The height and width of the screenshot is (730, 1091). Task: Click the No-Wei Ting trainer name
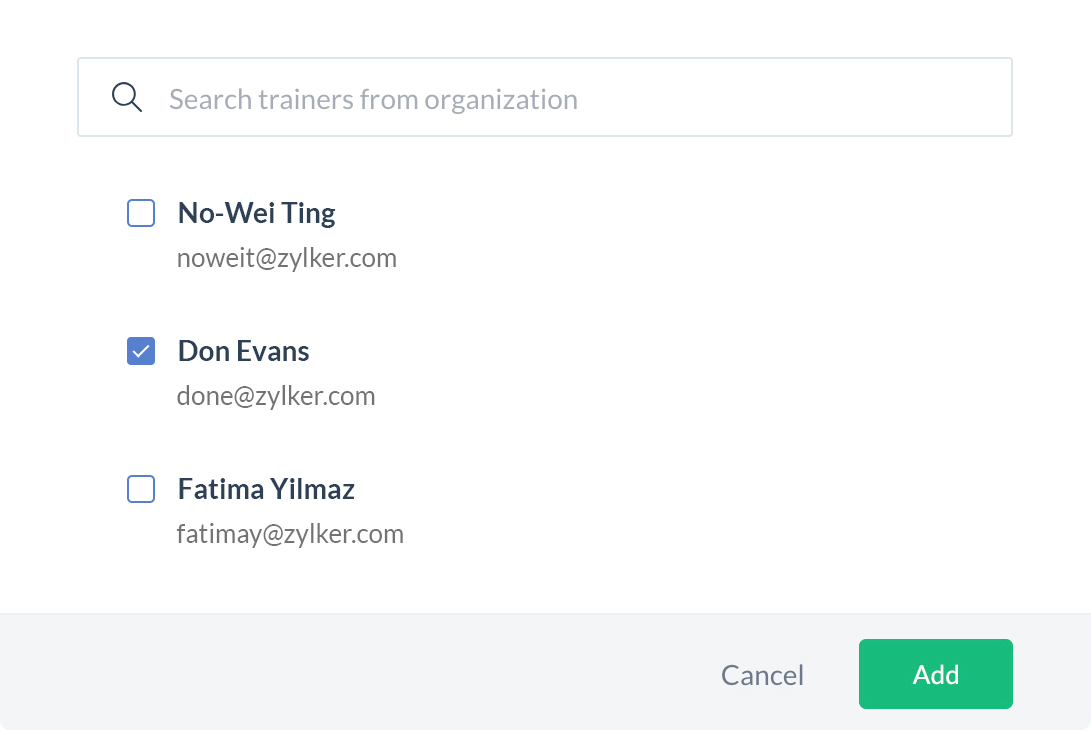[x=256, y=213]
